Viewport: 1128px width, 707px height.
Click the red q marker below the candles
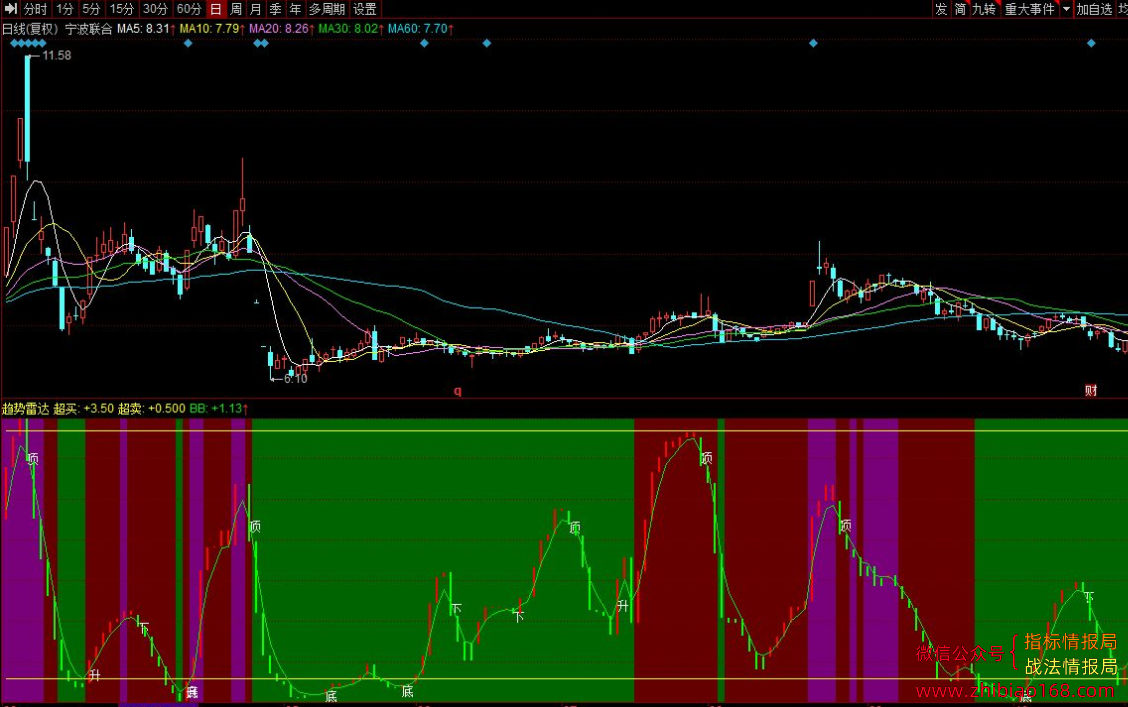click(x=458, y=391)
